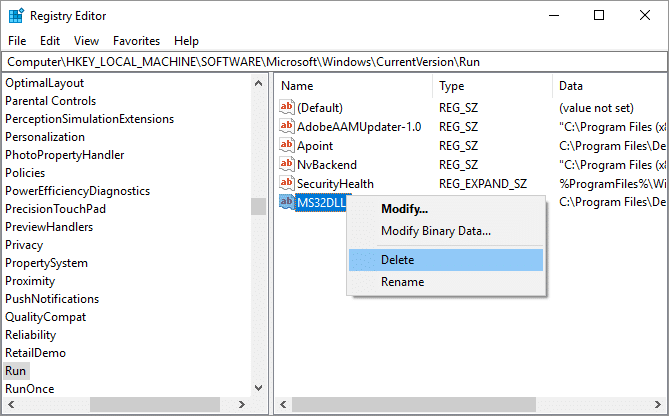Viewport: 669px width, 416px height.
Task: Select the SecurityHealth value icon
Action: pos(288,184)
